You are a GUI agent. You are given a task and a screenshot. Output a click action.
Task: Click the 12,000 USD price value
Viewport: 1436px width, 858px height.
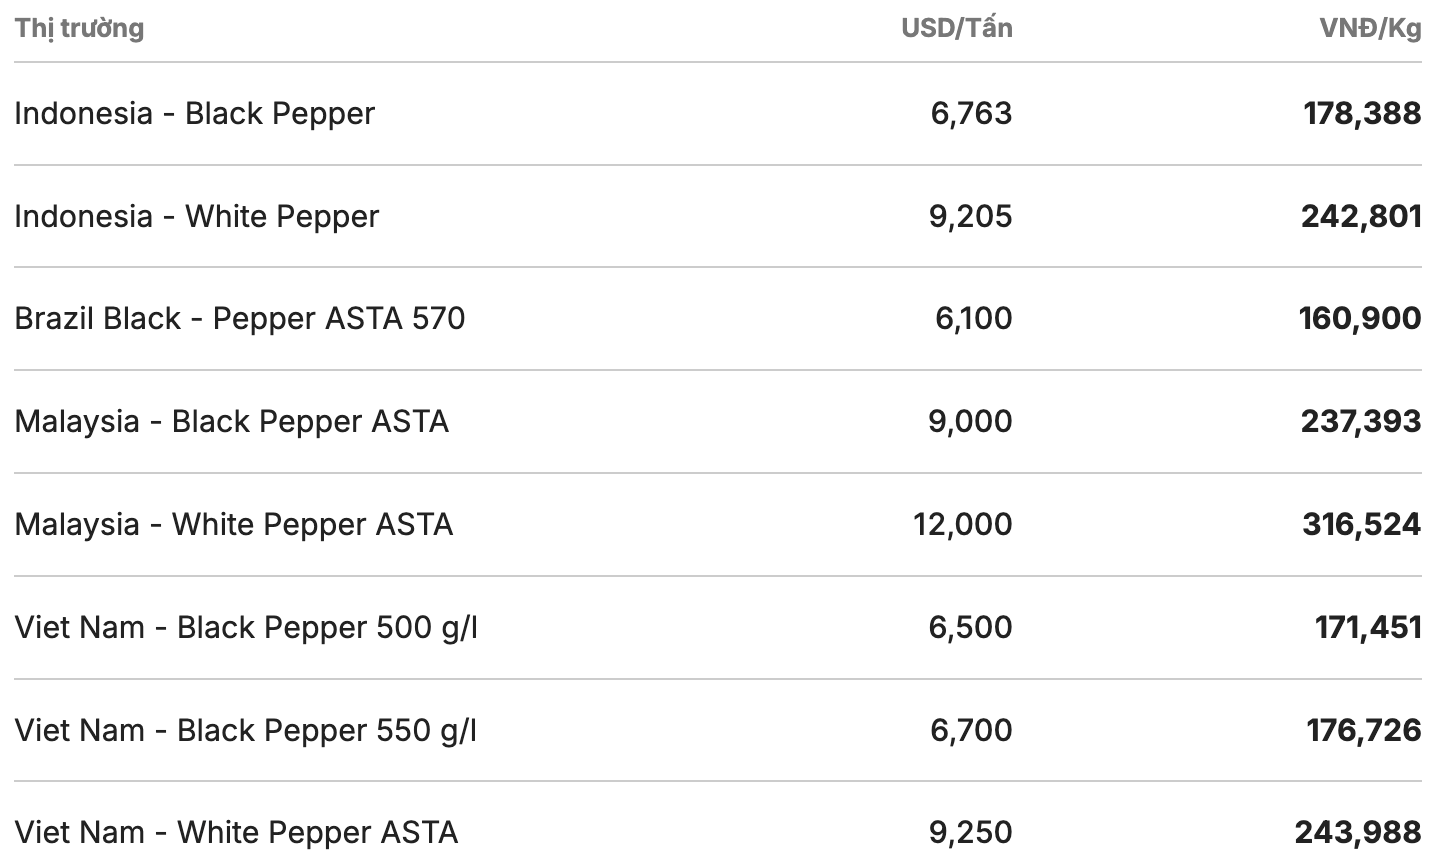tap(962, 524)
